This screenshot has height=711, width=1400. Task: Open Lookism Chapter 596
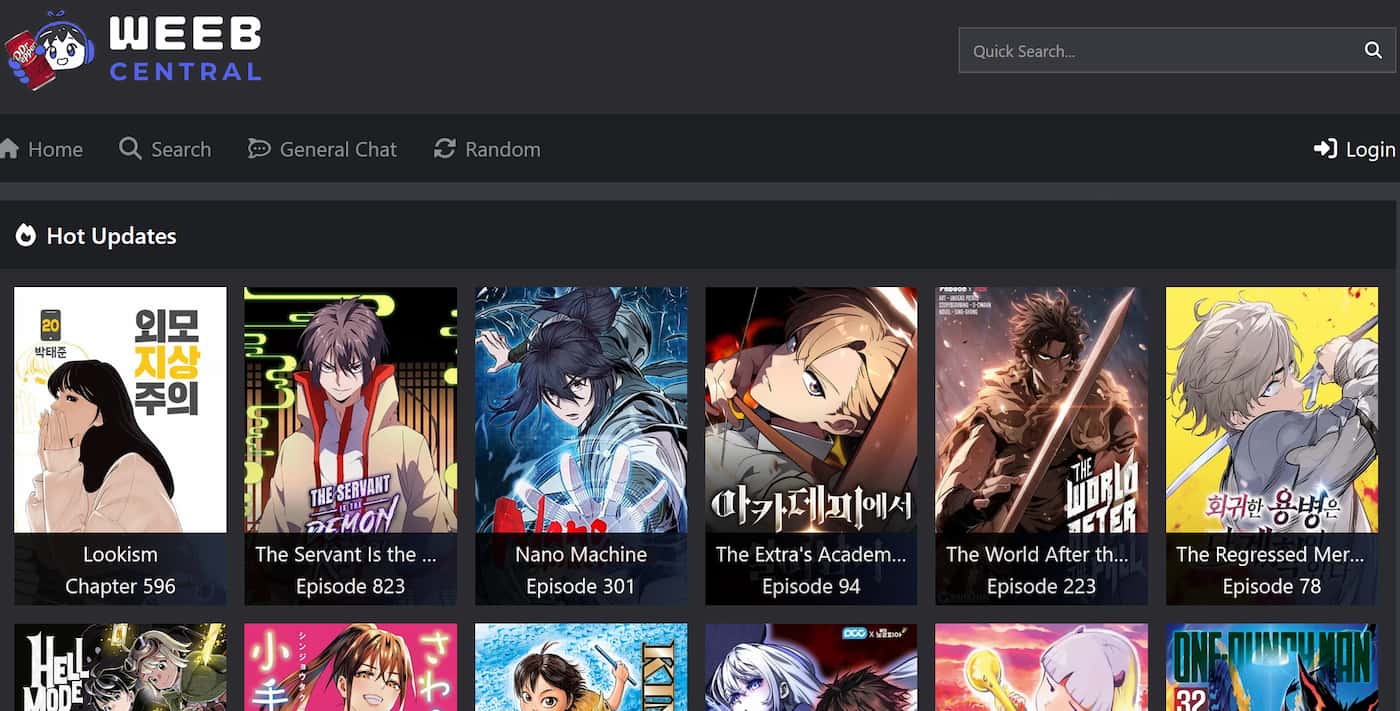click(x=120, y=586)
